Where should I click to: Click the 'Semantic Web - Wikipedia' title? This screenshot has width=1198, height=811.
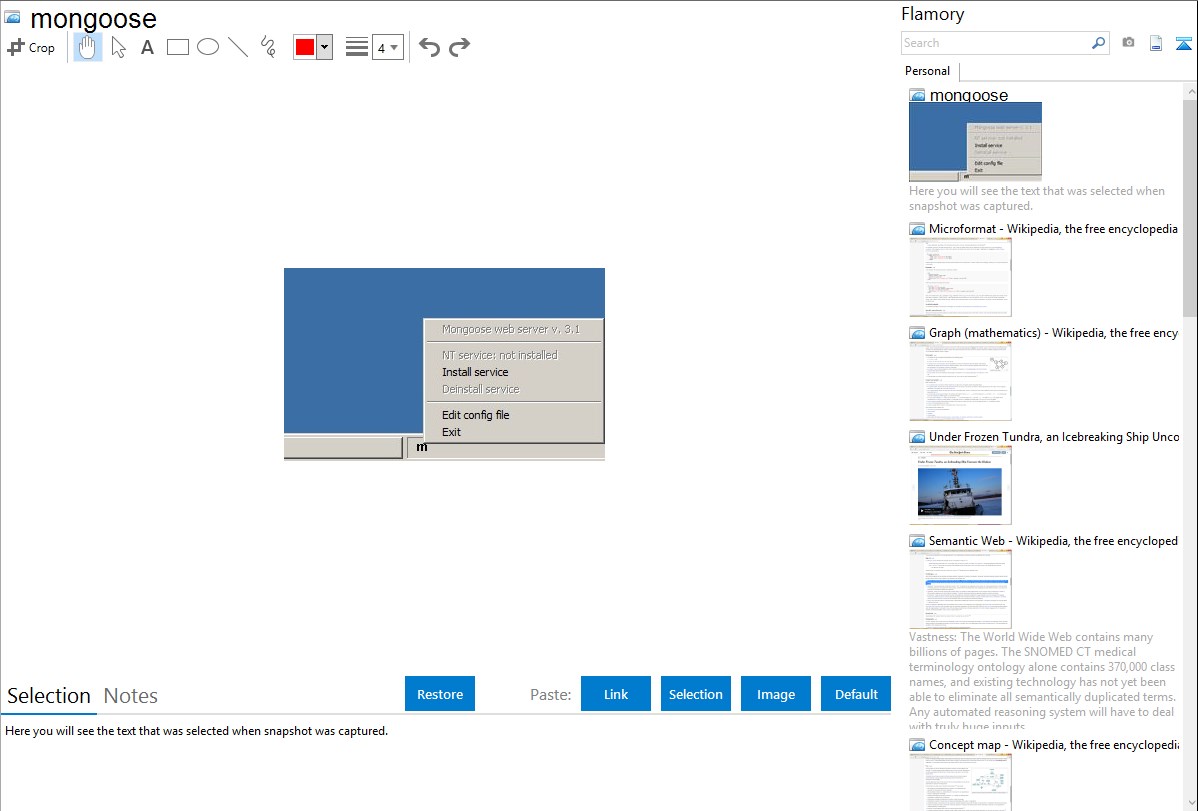click(1053, 540)
